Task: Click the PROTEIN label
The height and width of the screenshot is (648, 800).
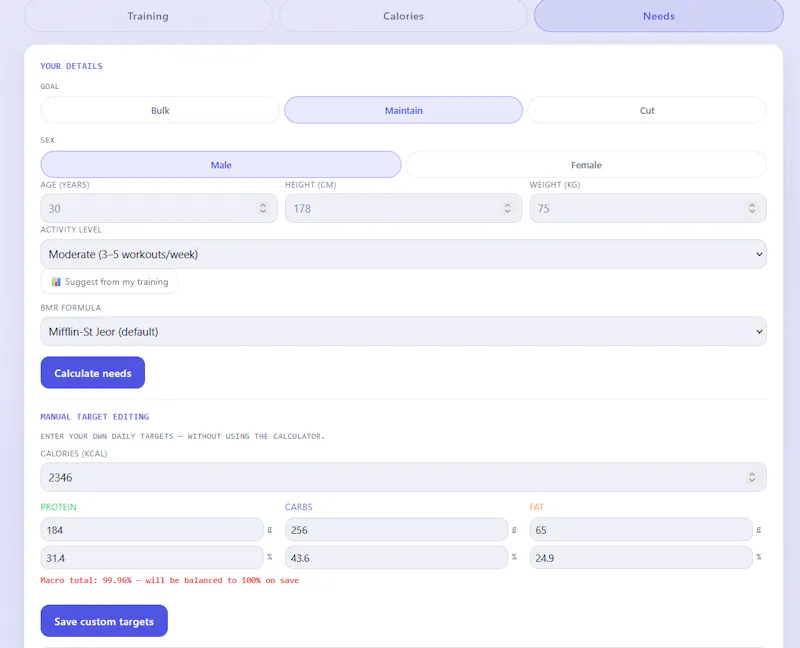Action: pos(59,507)
